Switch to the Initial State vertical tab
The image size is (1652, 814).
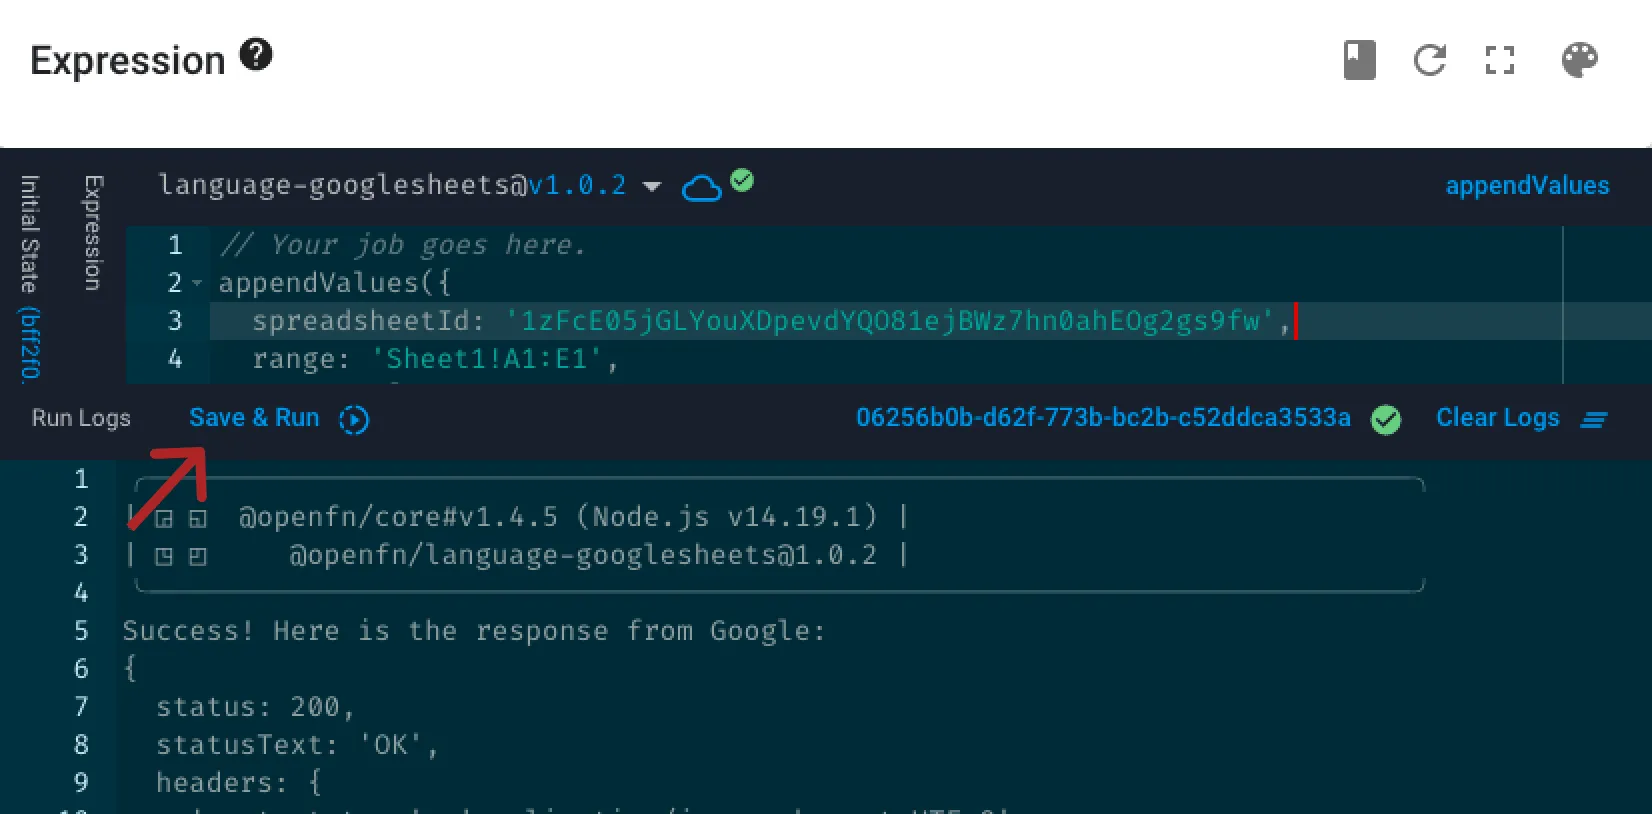coord(30,276)
